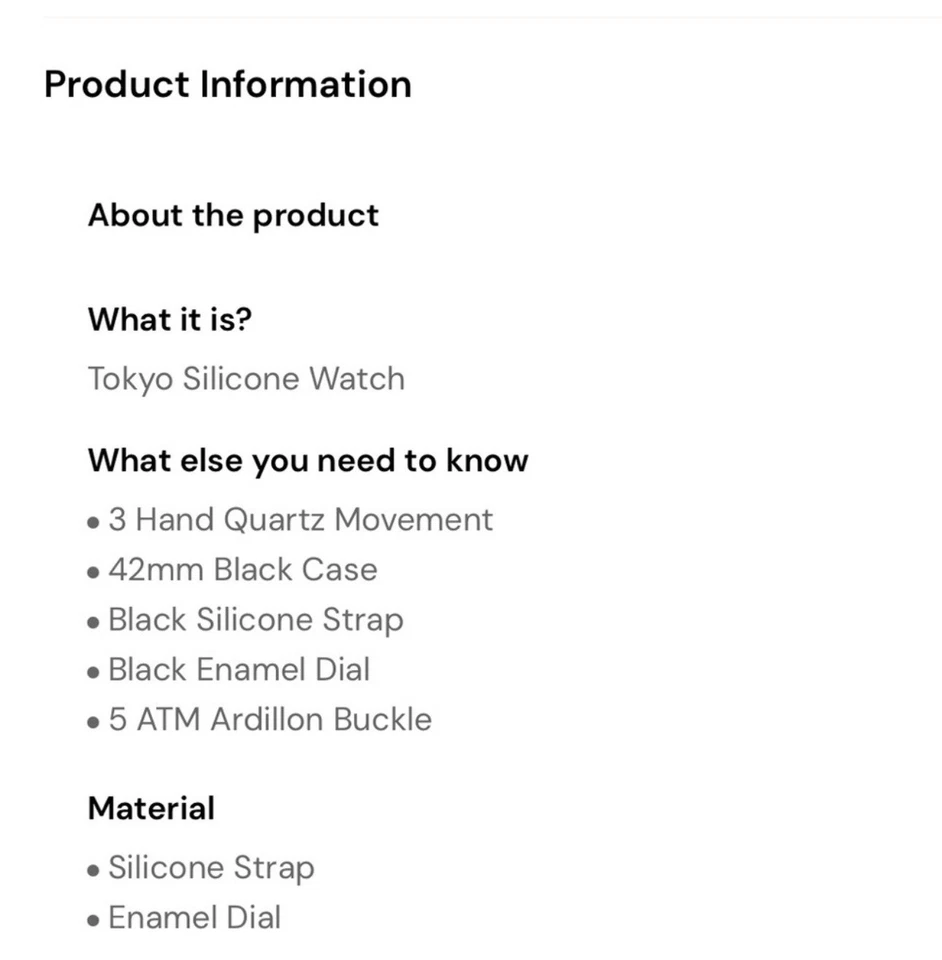Click the bullet before 3 Hand Quartz Movement
The height and width of the screenshot is (960, 942).
click(93, 522)
